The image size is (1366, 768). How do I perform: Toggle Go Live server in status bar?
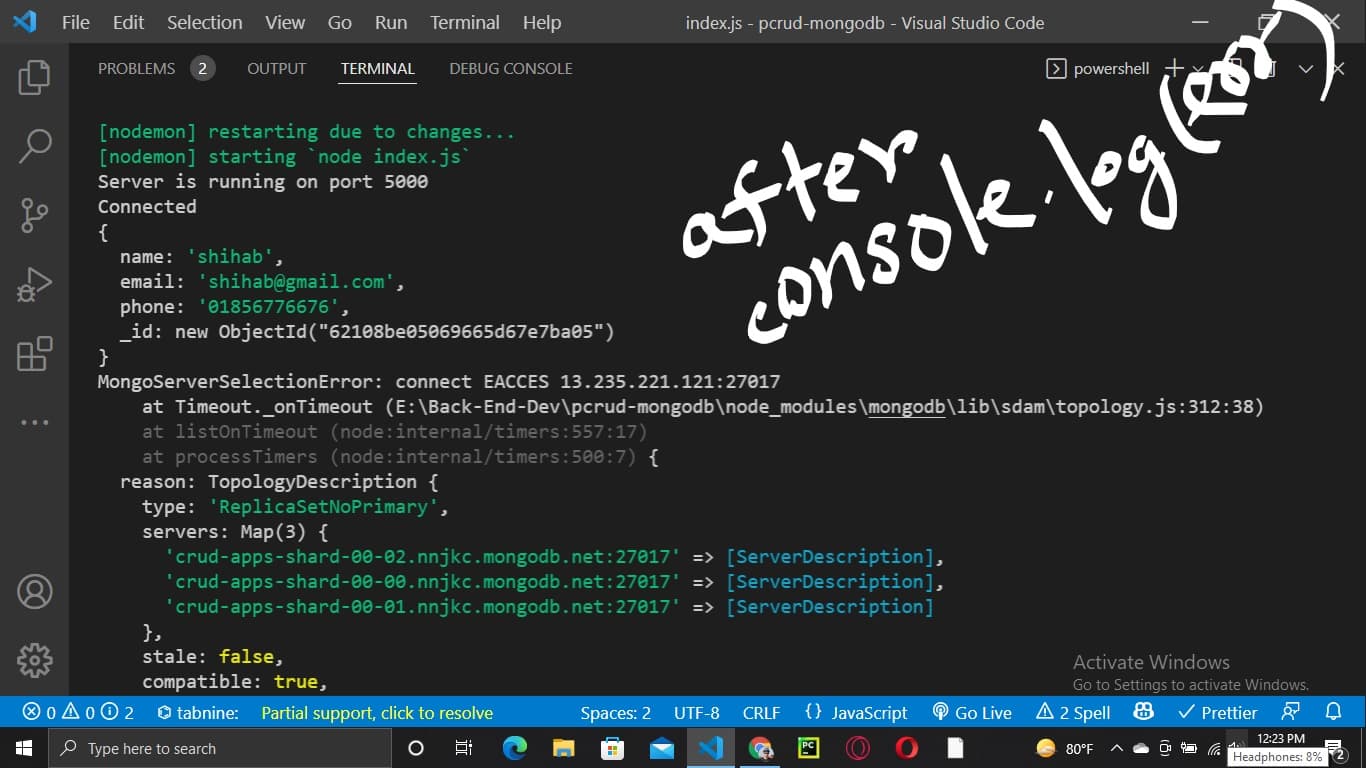click(972, 712)
